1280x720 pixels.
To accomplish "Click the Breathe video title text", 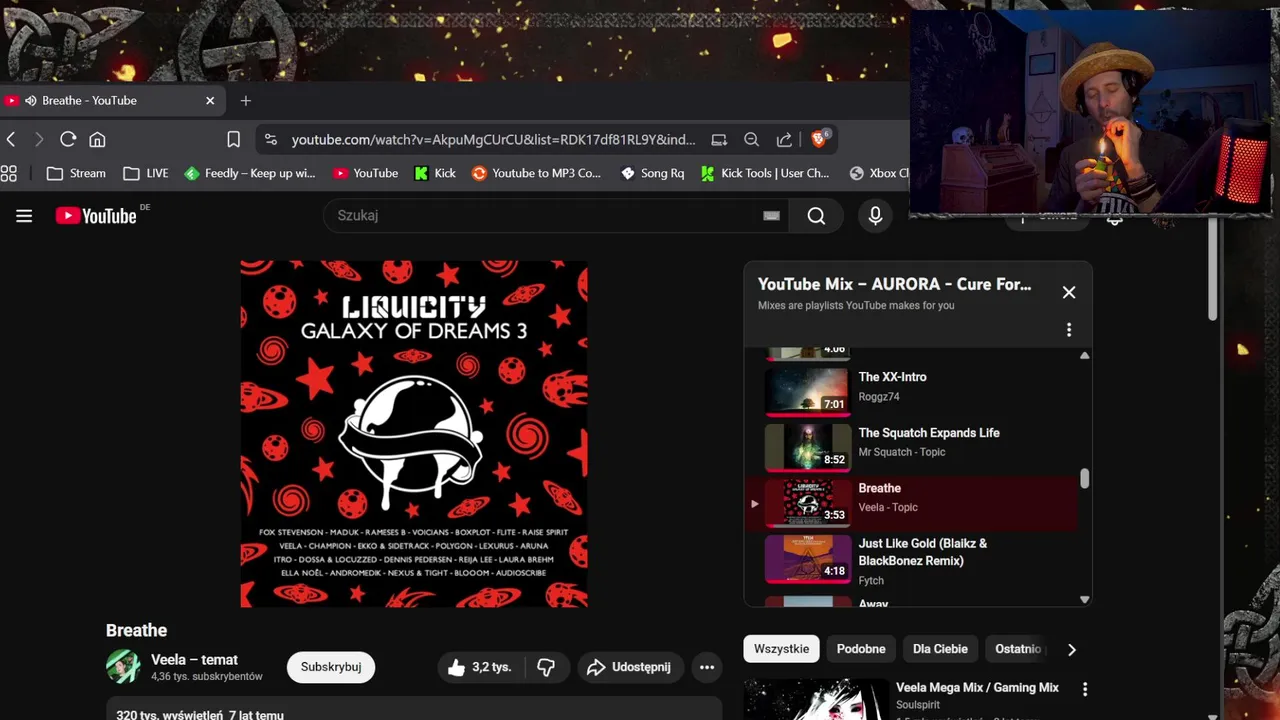I will point(136,630).
